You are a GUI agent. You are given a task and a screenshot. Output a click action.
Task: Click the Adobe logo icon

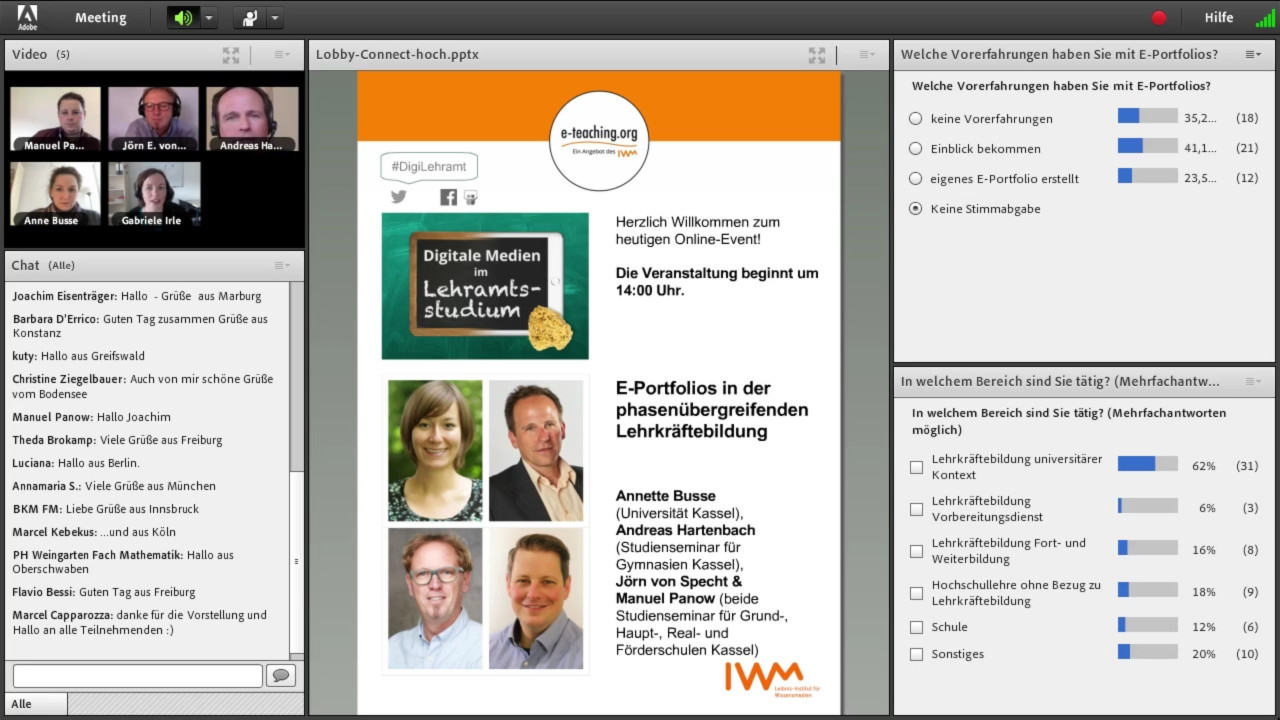click(x=27, y=17)
